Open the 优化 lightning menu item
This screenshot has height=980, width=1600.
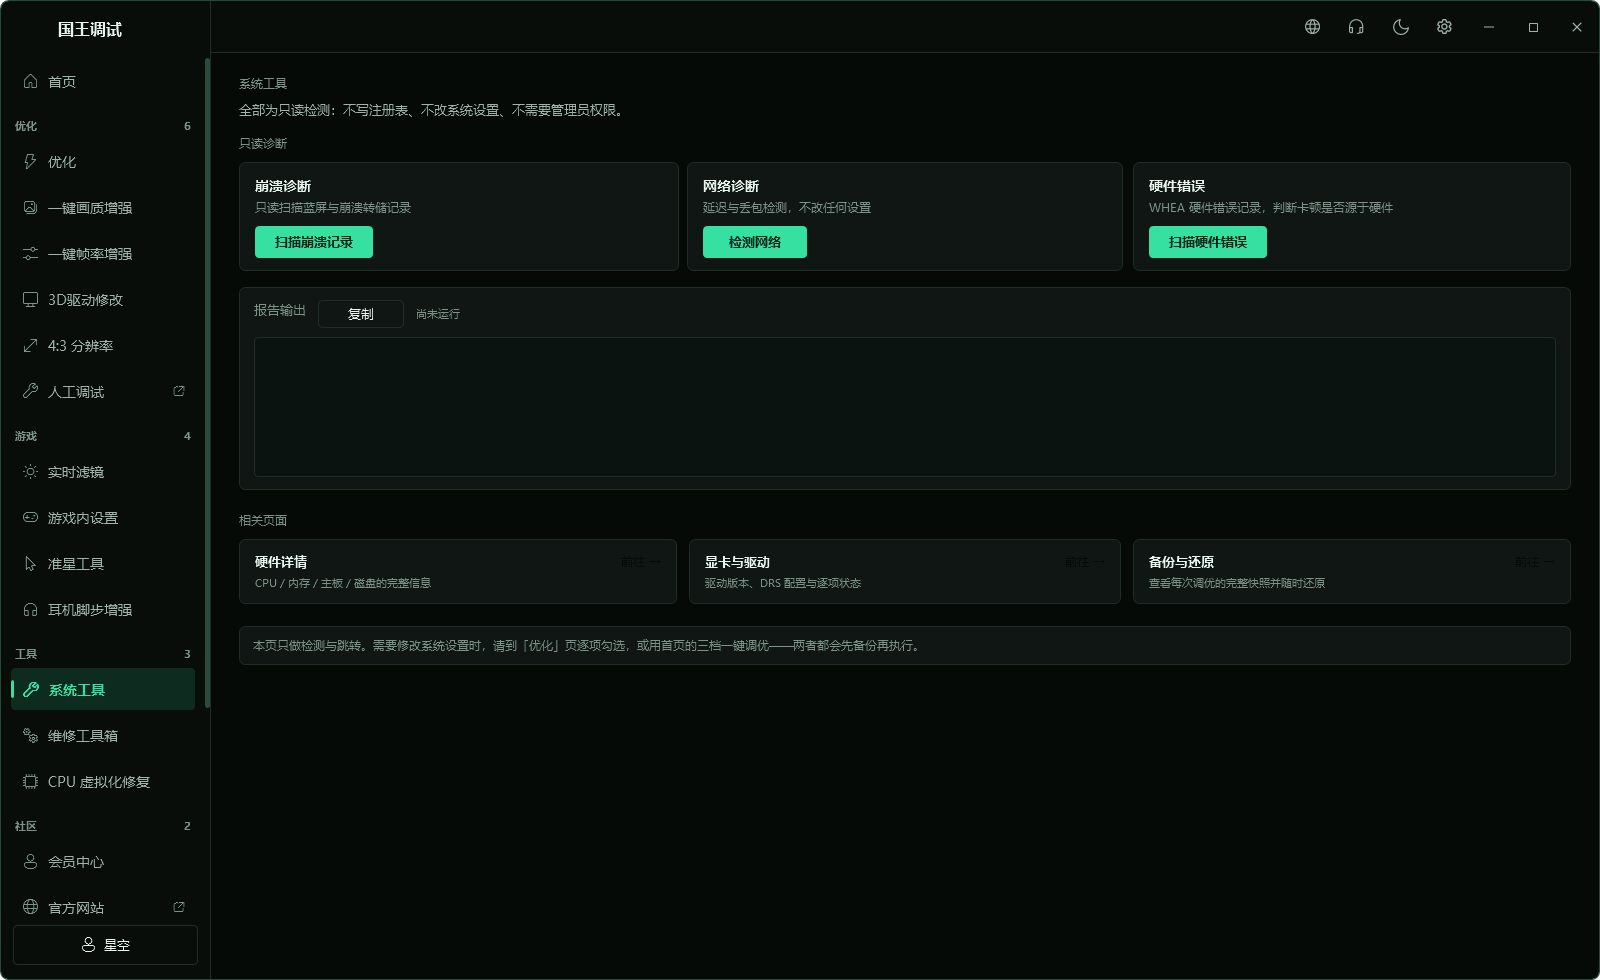point(103,162)
